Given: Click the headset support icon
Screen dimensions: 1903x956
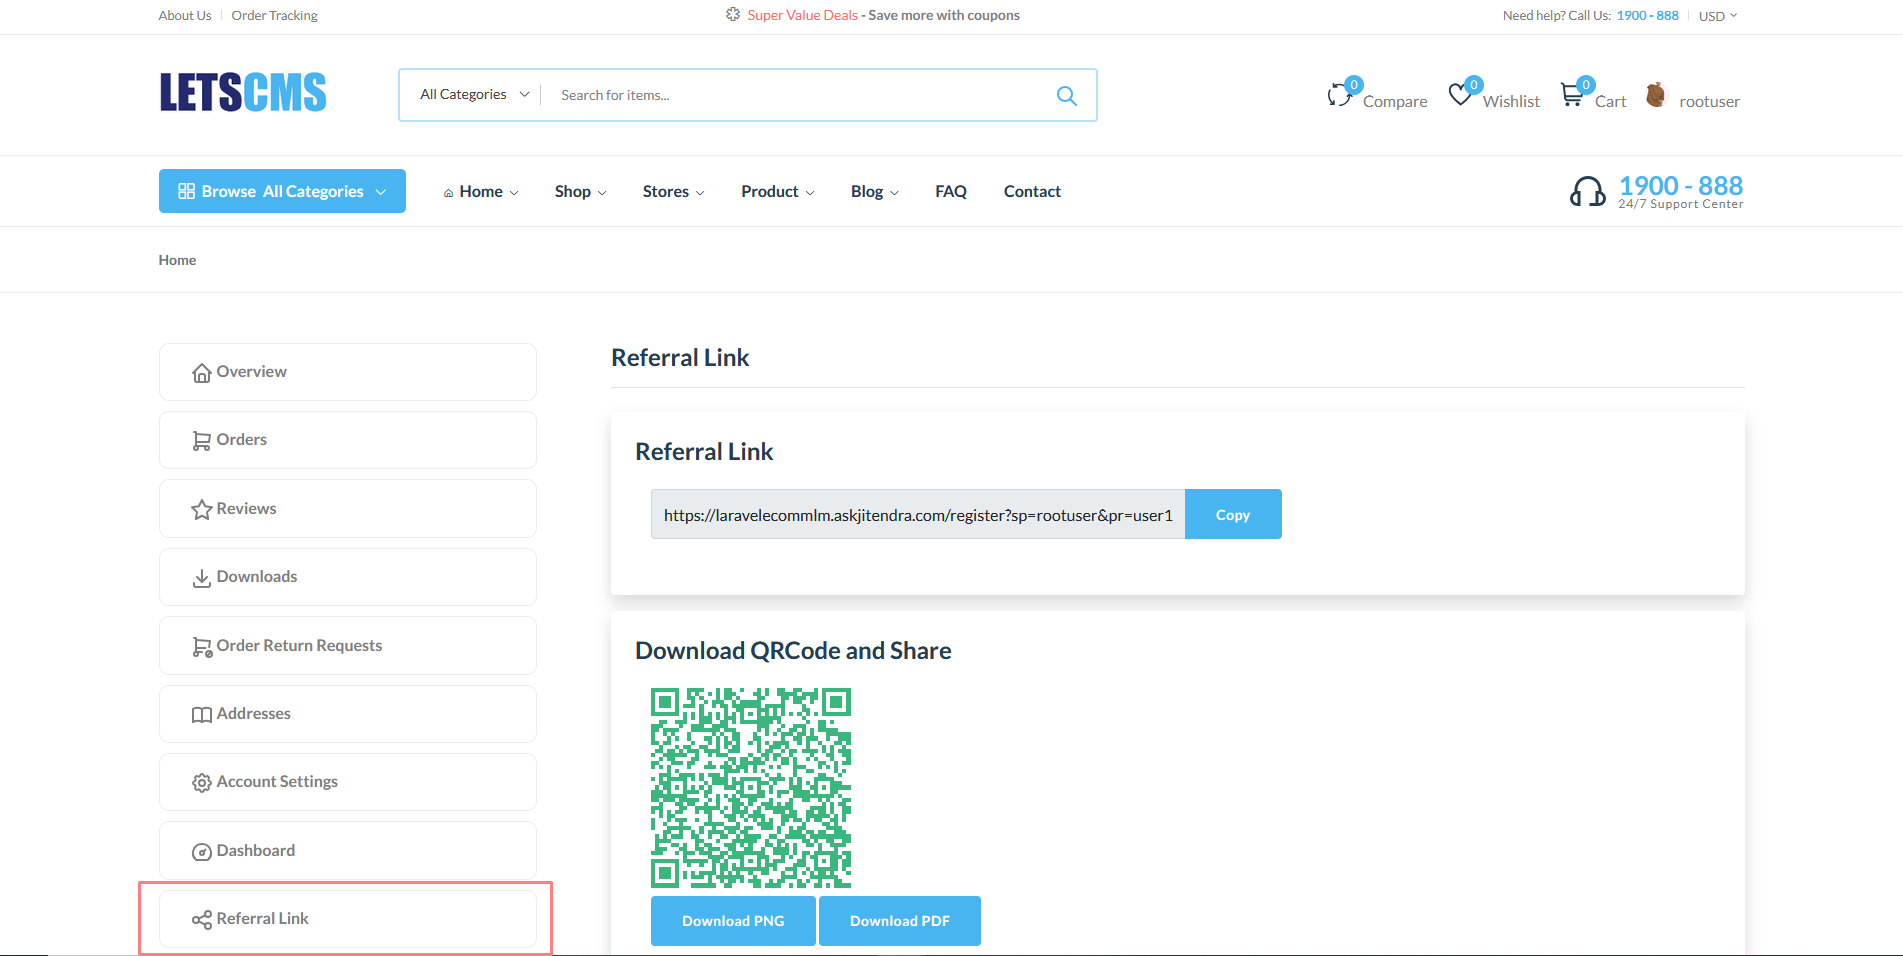Looking at the screenshot, I should coord(1588,191).
